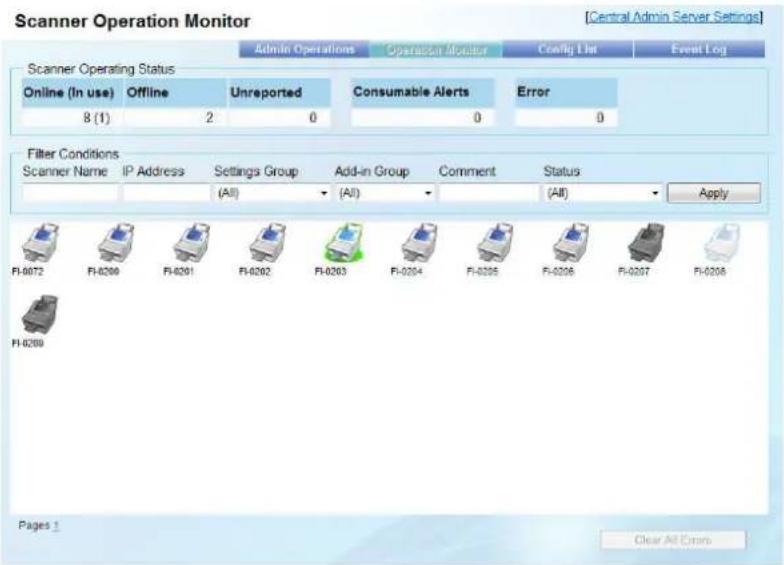Select the FI-0200 scanner icon
Image resolution: width=784 pixels, height=565 pixels.
coord(116,242)
